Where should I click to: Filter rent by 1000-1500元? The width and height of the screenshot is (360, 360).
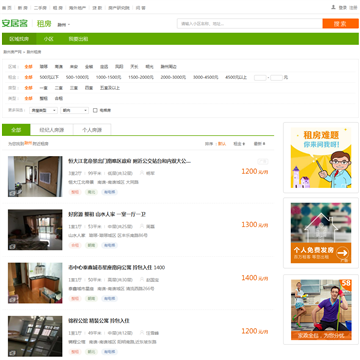(x=109, y=77)
